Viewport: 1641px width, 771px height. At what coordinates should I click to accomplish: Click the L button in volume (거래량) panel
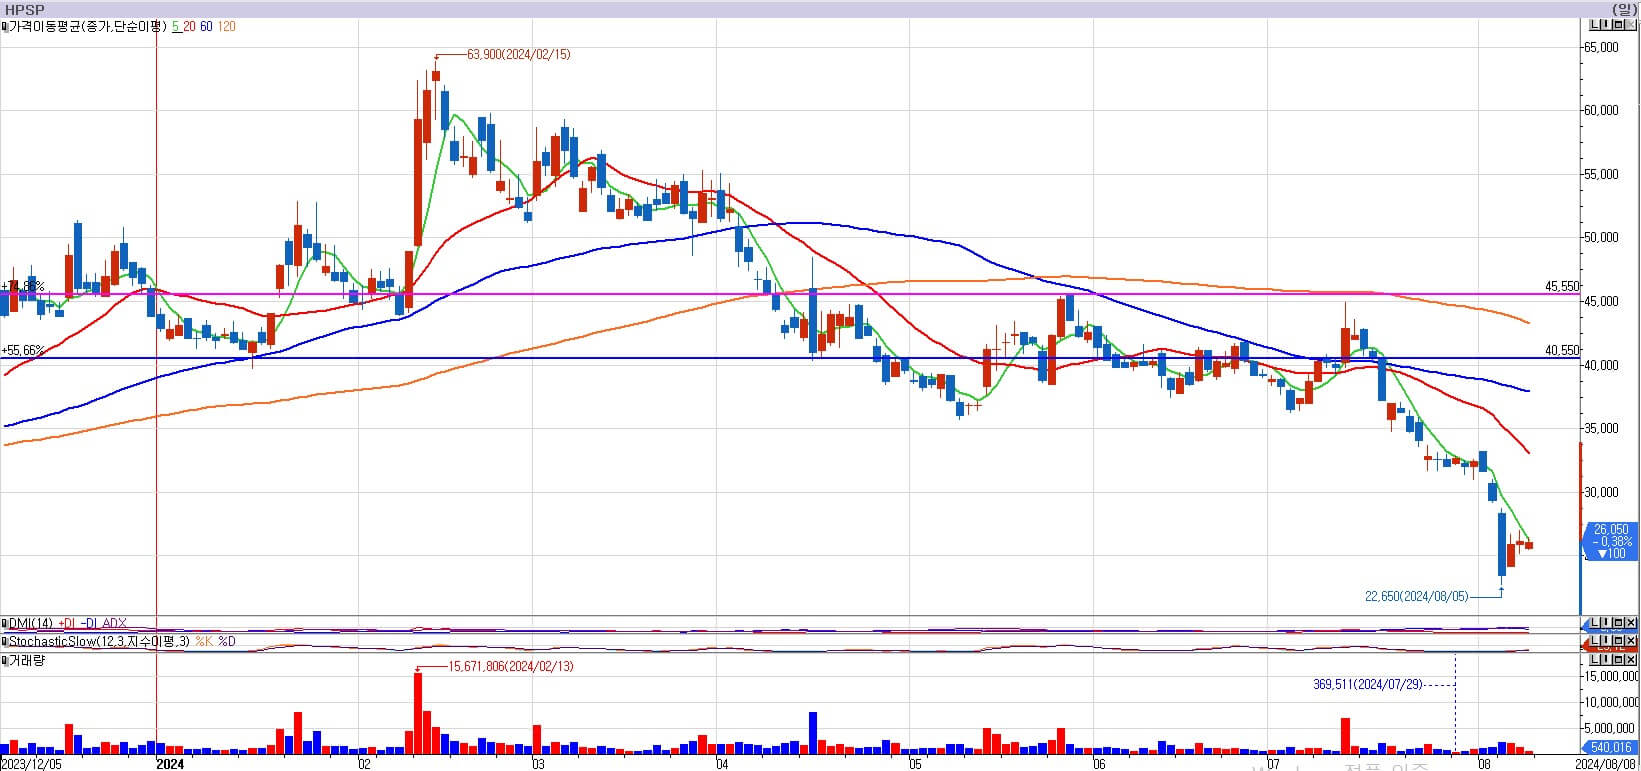pos(1595,659)
